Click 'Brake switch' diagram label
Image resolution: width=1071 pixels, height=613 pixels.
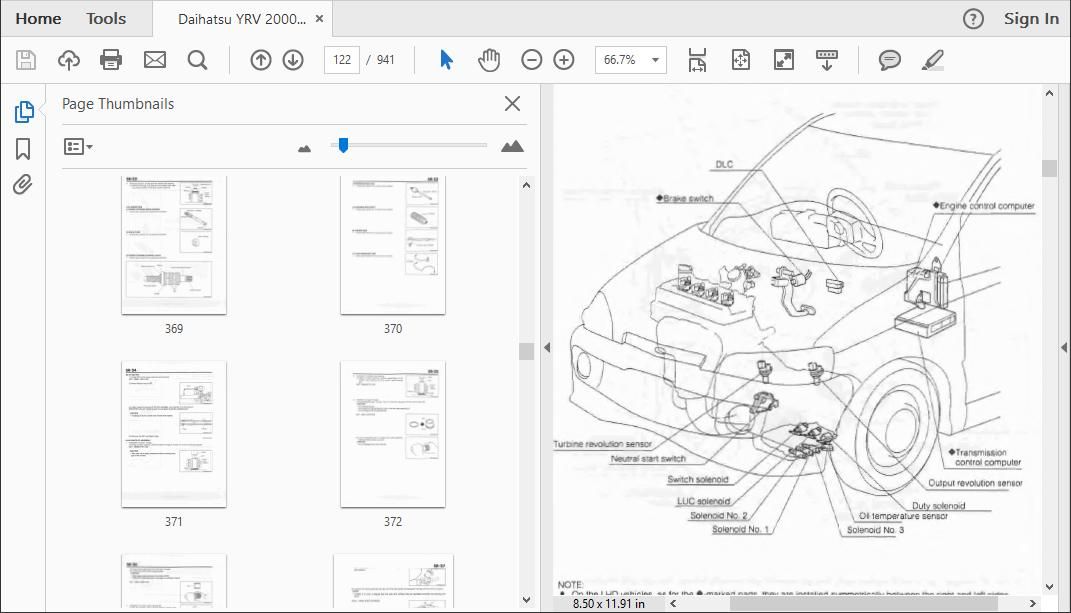pos(688,199)
